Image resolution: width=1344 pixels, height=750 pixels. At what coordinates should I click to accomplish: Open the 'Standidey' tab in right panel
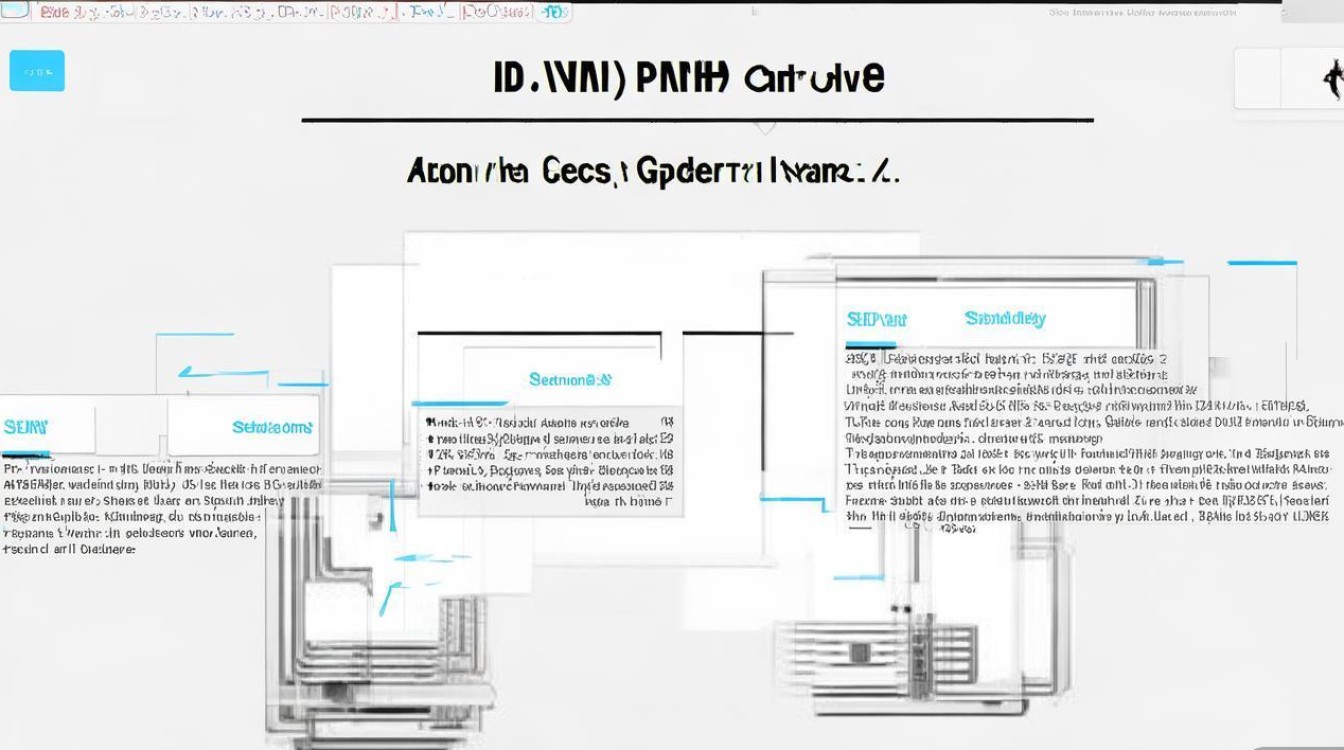pyautogui.click(x=1004, y=319)
